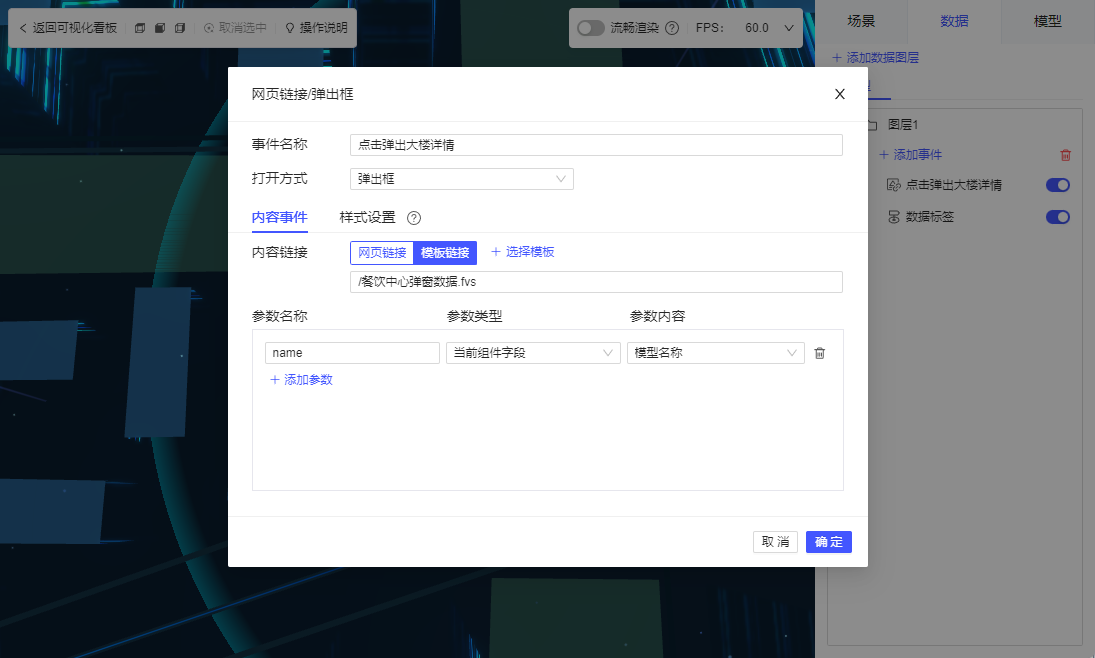
Task: Switch to 样式设置 tab
Action: pos(367,217)
